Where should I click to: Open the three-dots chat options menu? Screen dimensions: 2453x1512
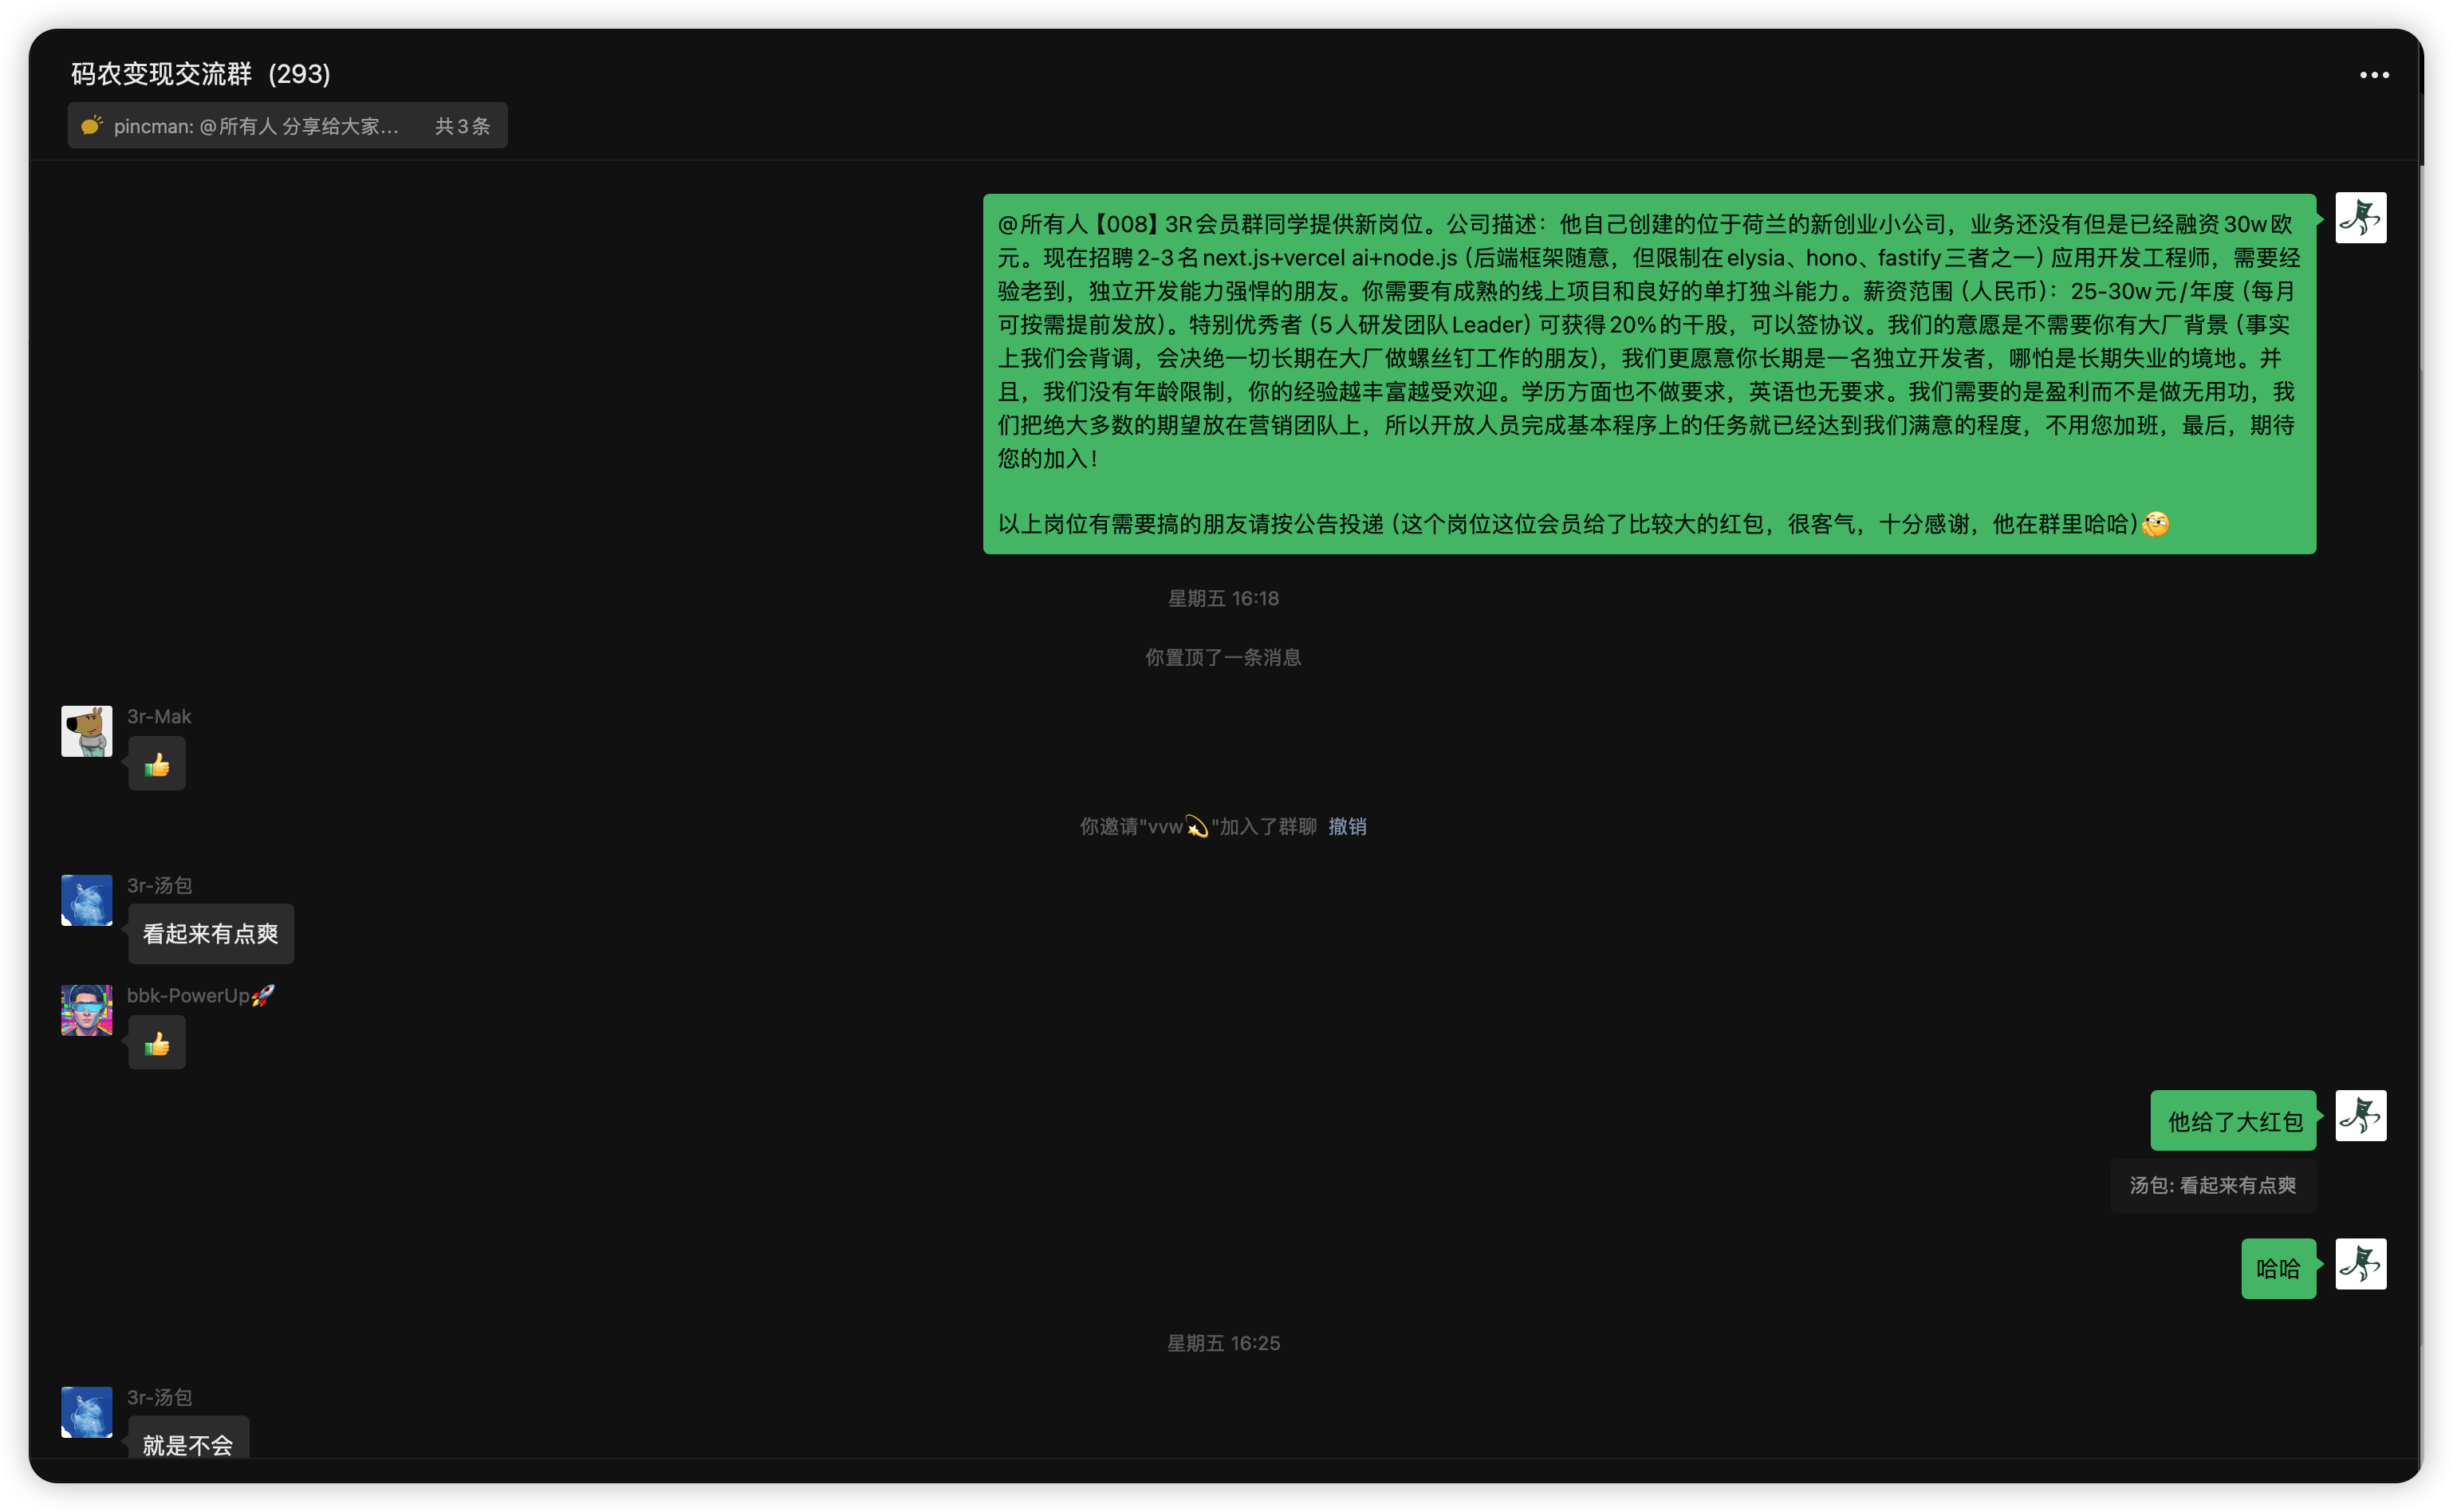[x=2373, y=75]
